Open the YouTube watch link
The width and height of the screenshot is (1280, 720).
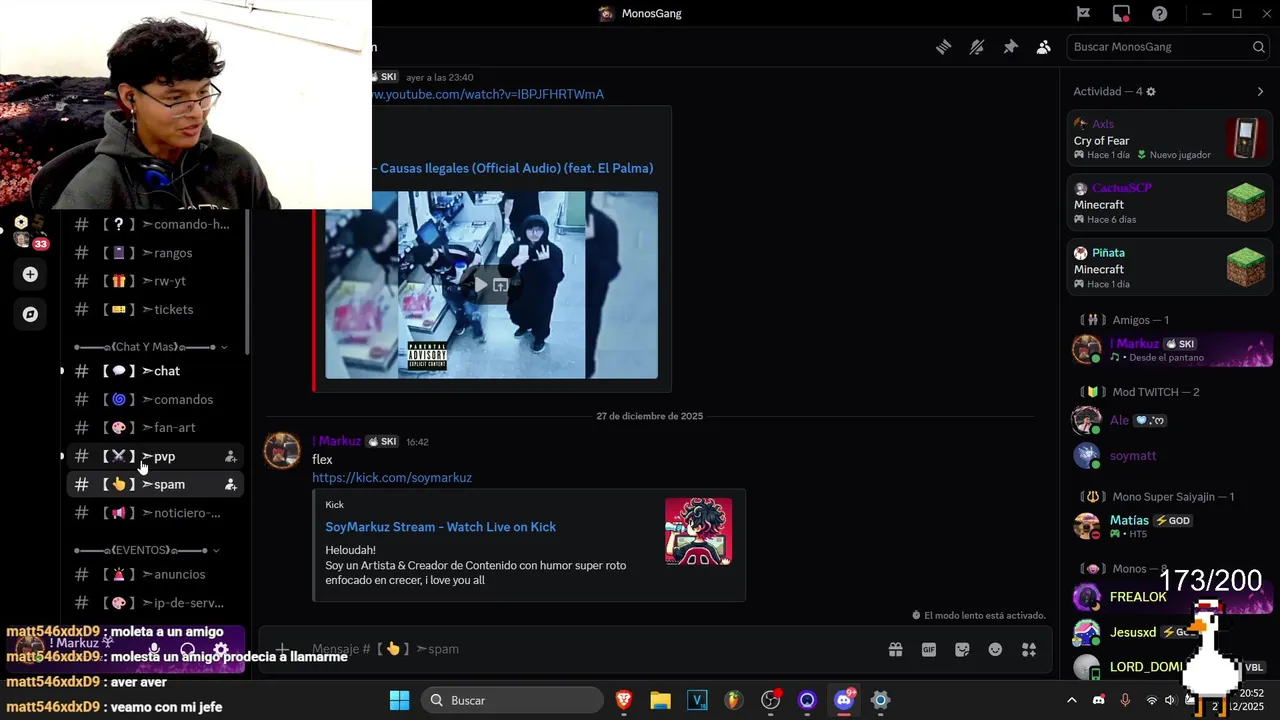pos(488,94)
